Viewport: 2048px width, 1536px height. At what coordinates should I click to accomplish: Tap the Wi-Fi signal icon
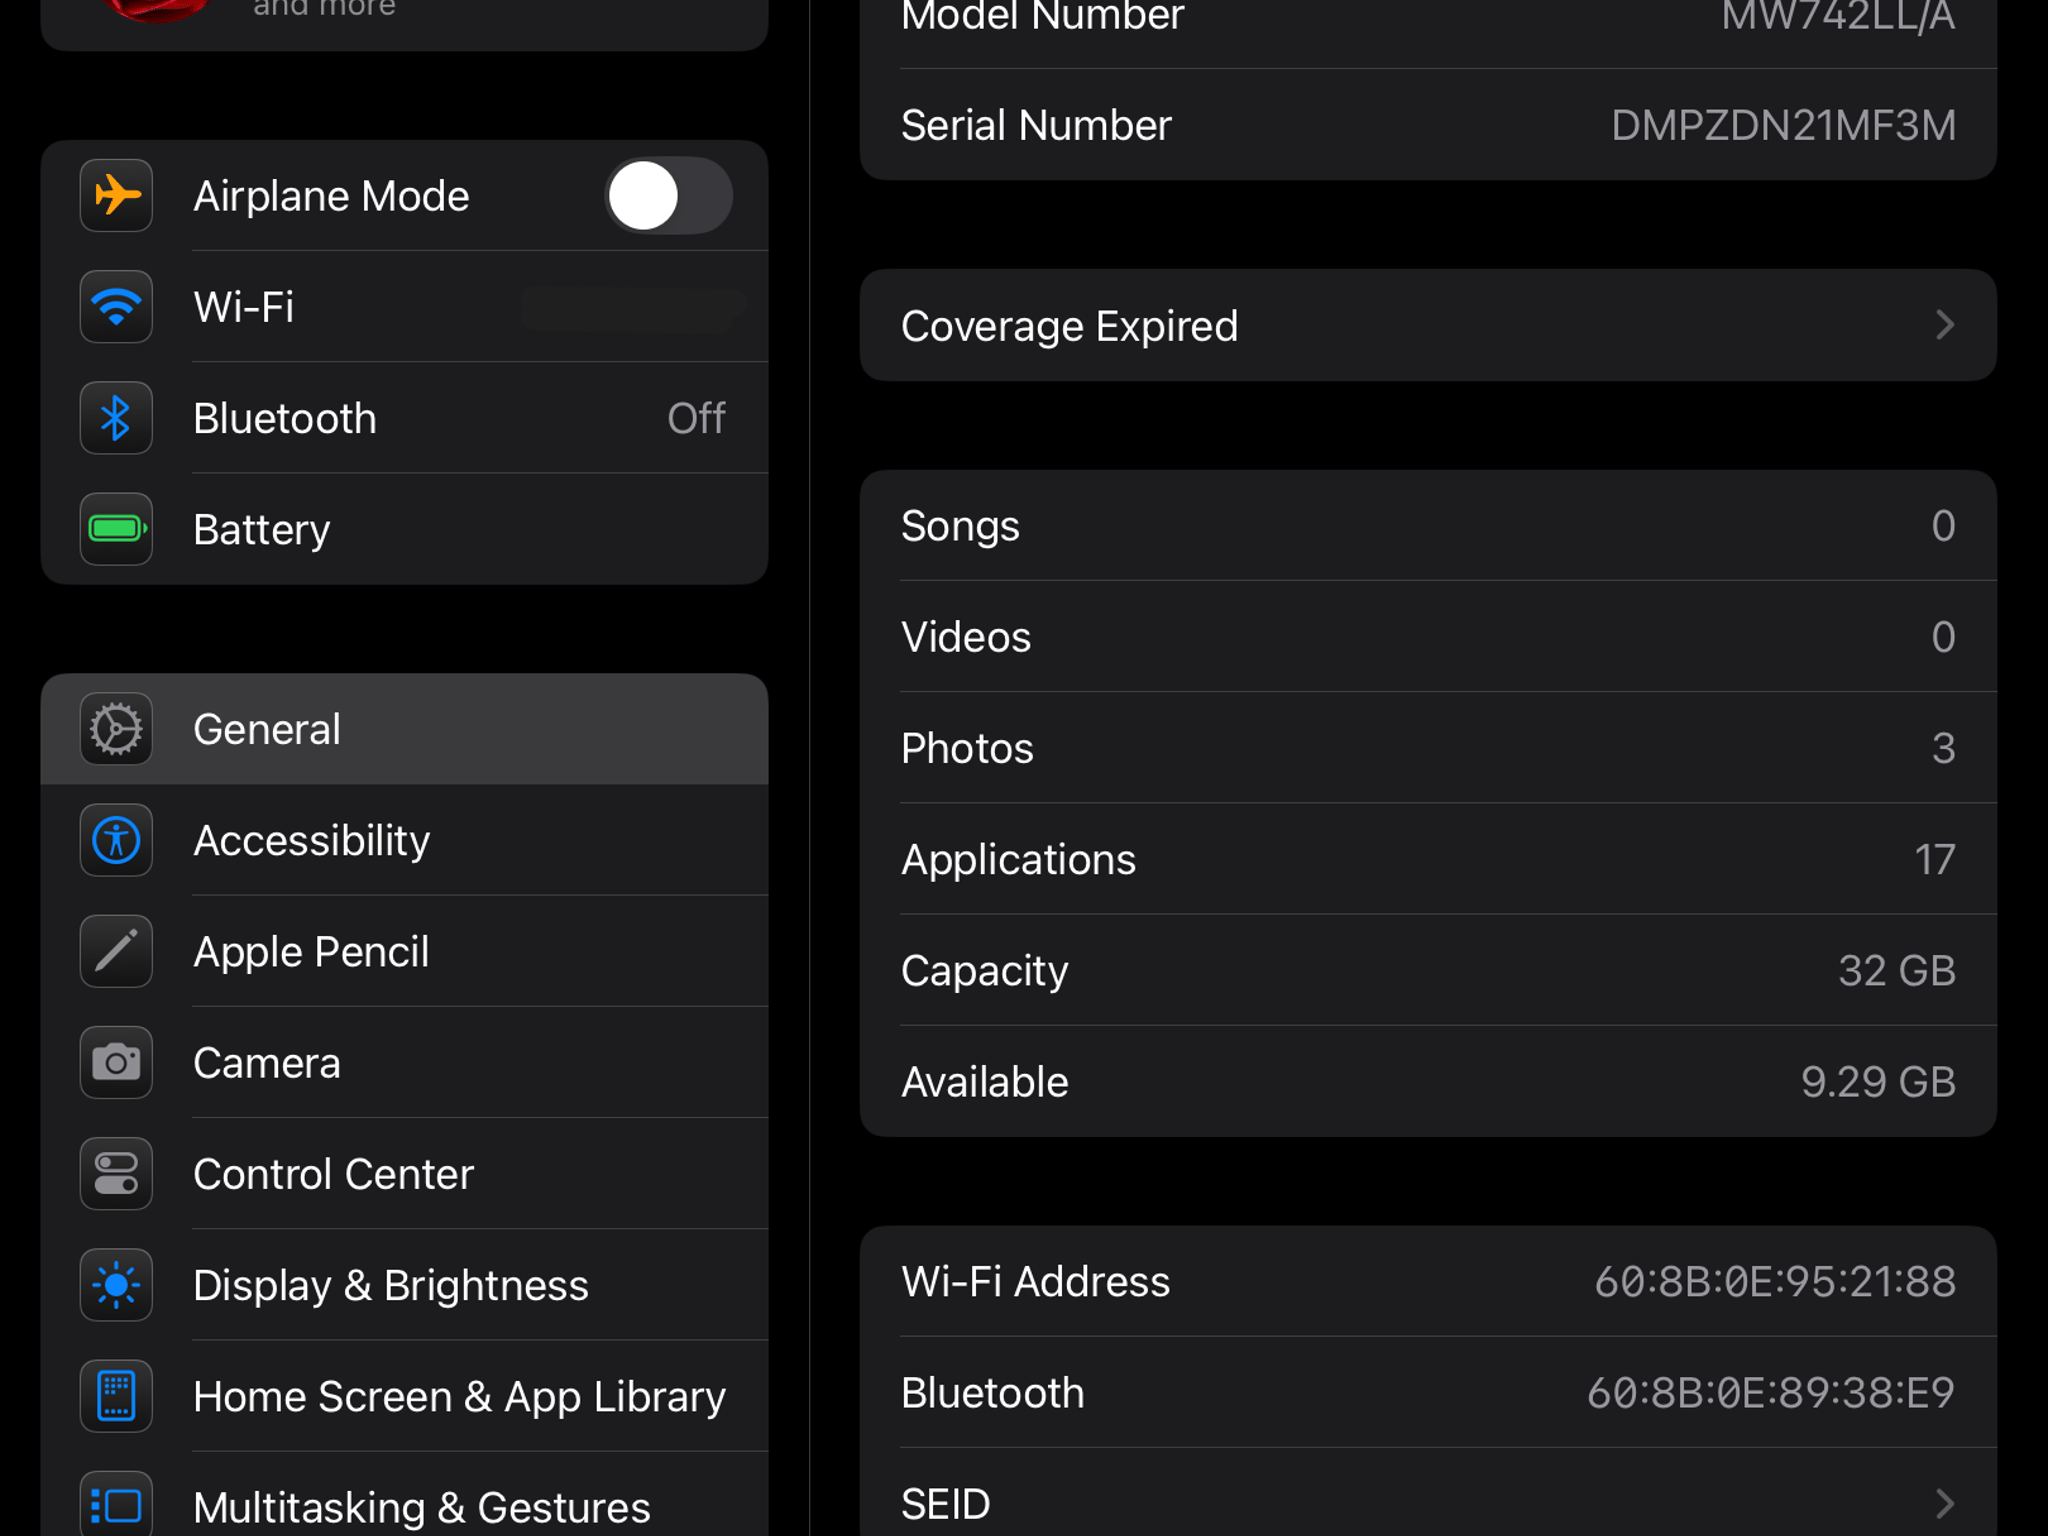116,307
